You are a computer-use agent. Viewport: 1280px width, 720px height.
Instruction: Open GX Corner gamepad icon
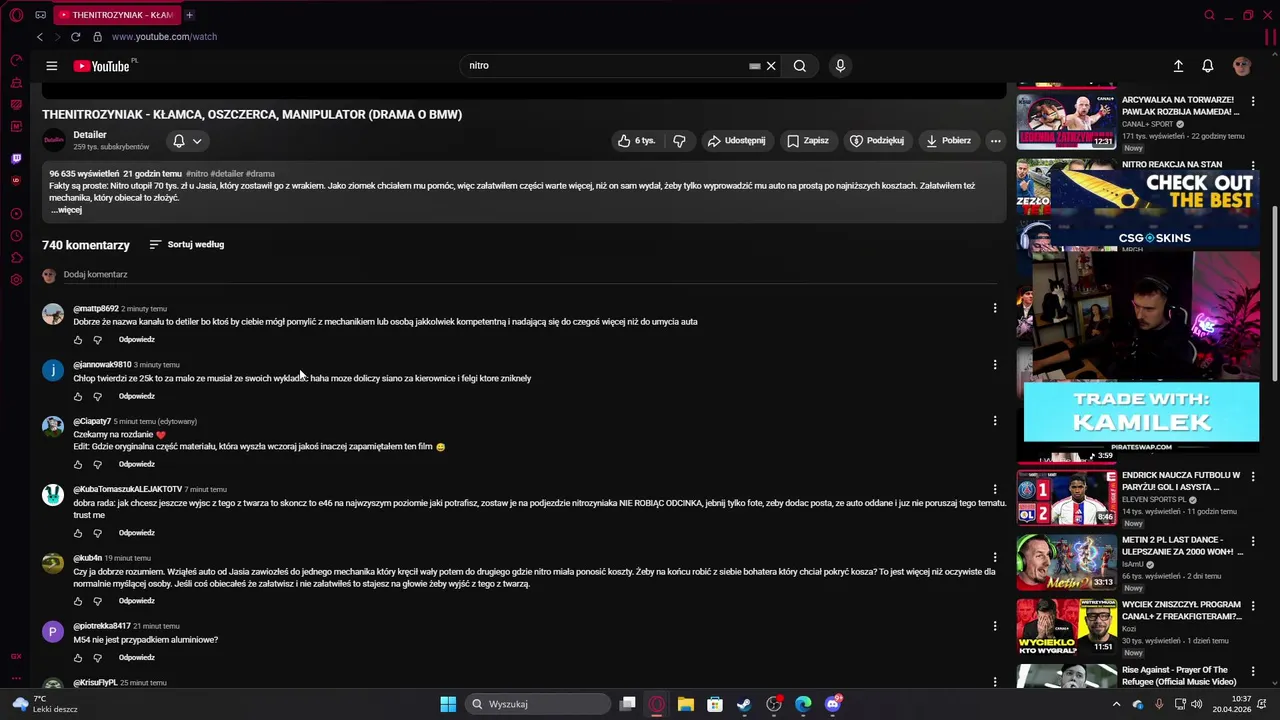pos(40,15)
